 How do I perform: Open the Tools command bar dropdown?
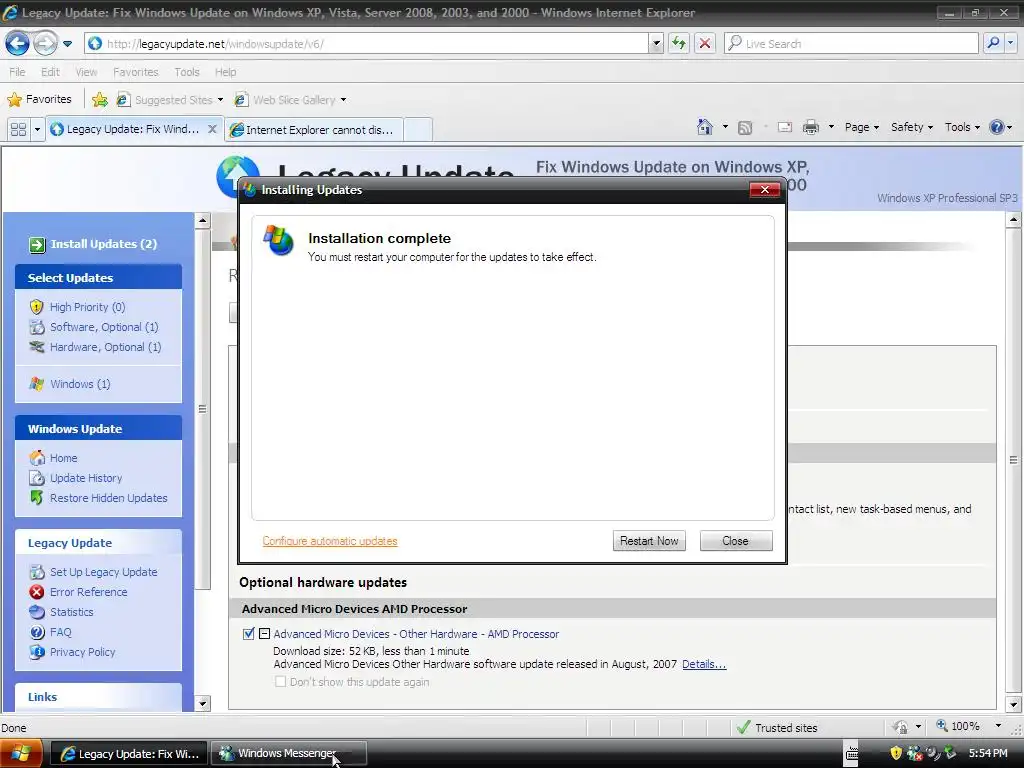[x=963, y=127]
